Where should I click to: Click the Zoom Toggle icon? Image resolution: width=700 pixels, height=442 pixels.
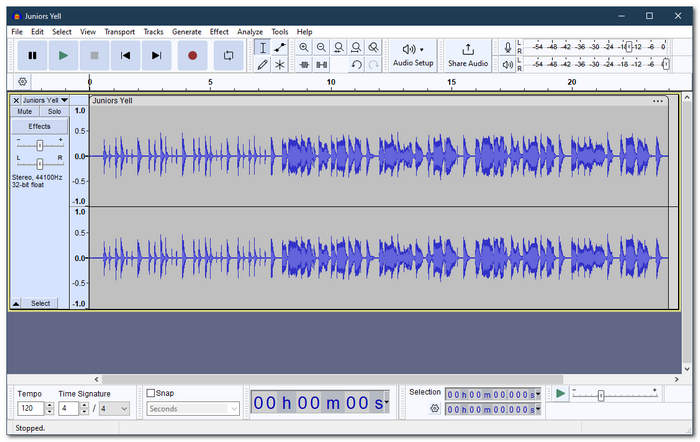point(373,47)
